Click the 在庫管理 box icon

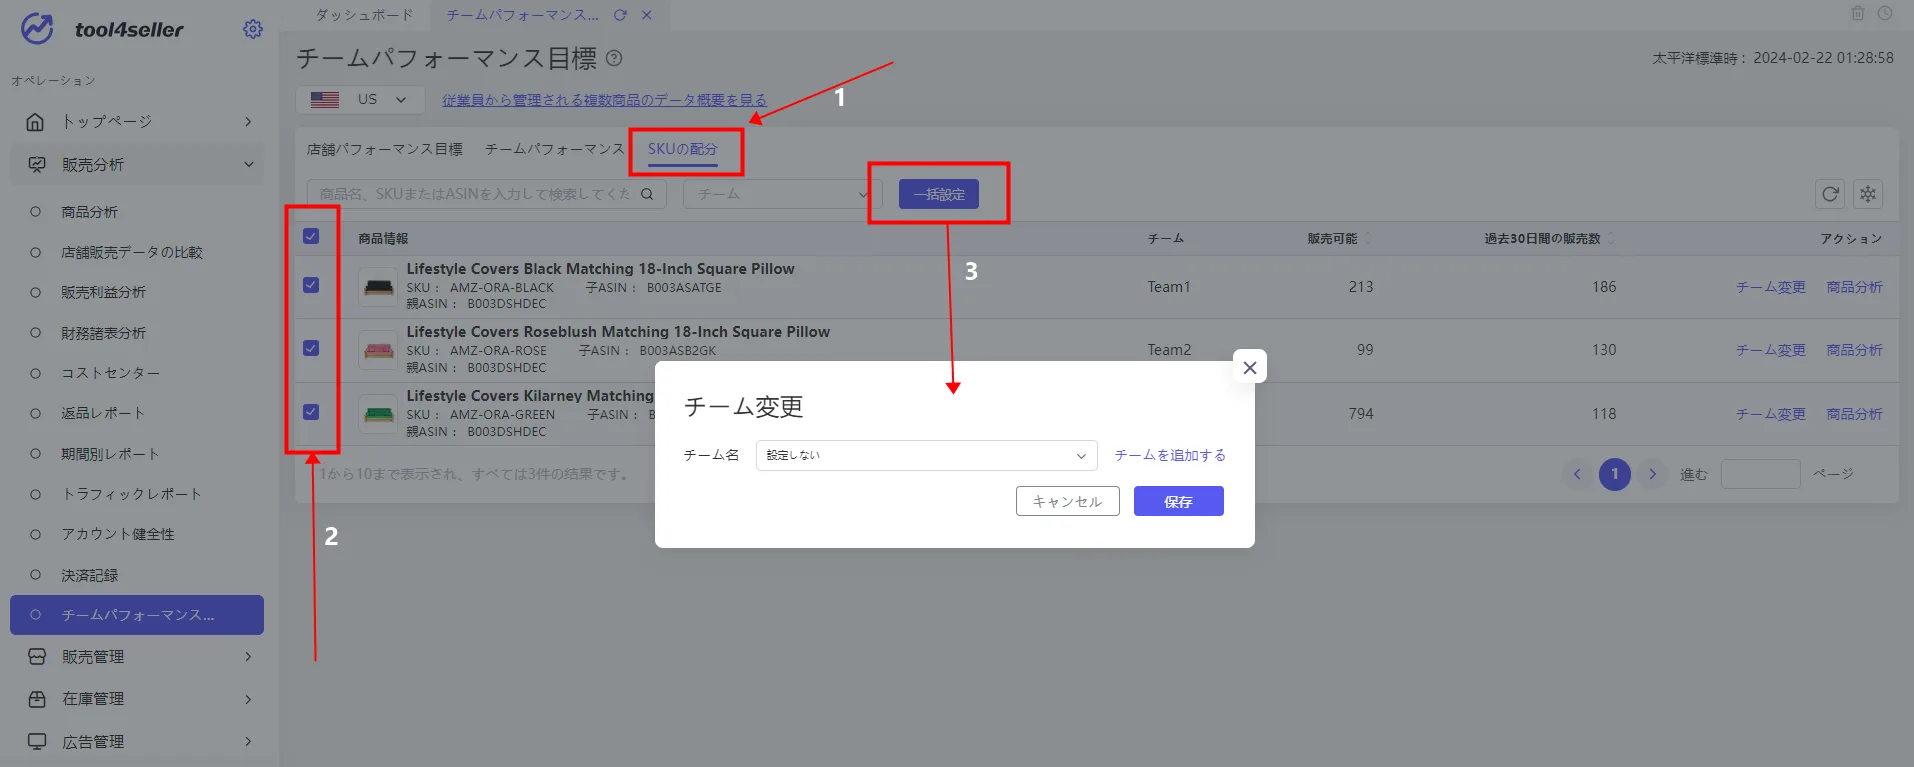coord(37,699)
